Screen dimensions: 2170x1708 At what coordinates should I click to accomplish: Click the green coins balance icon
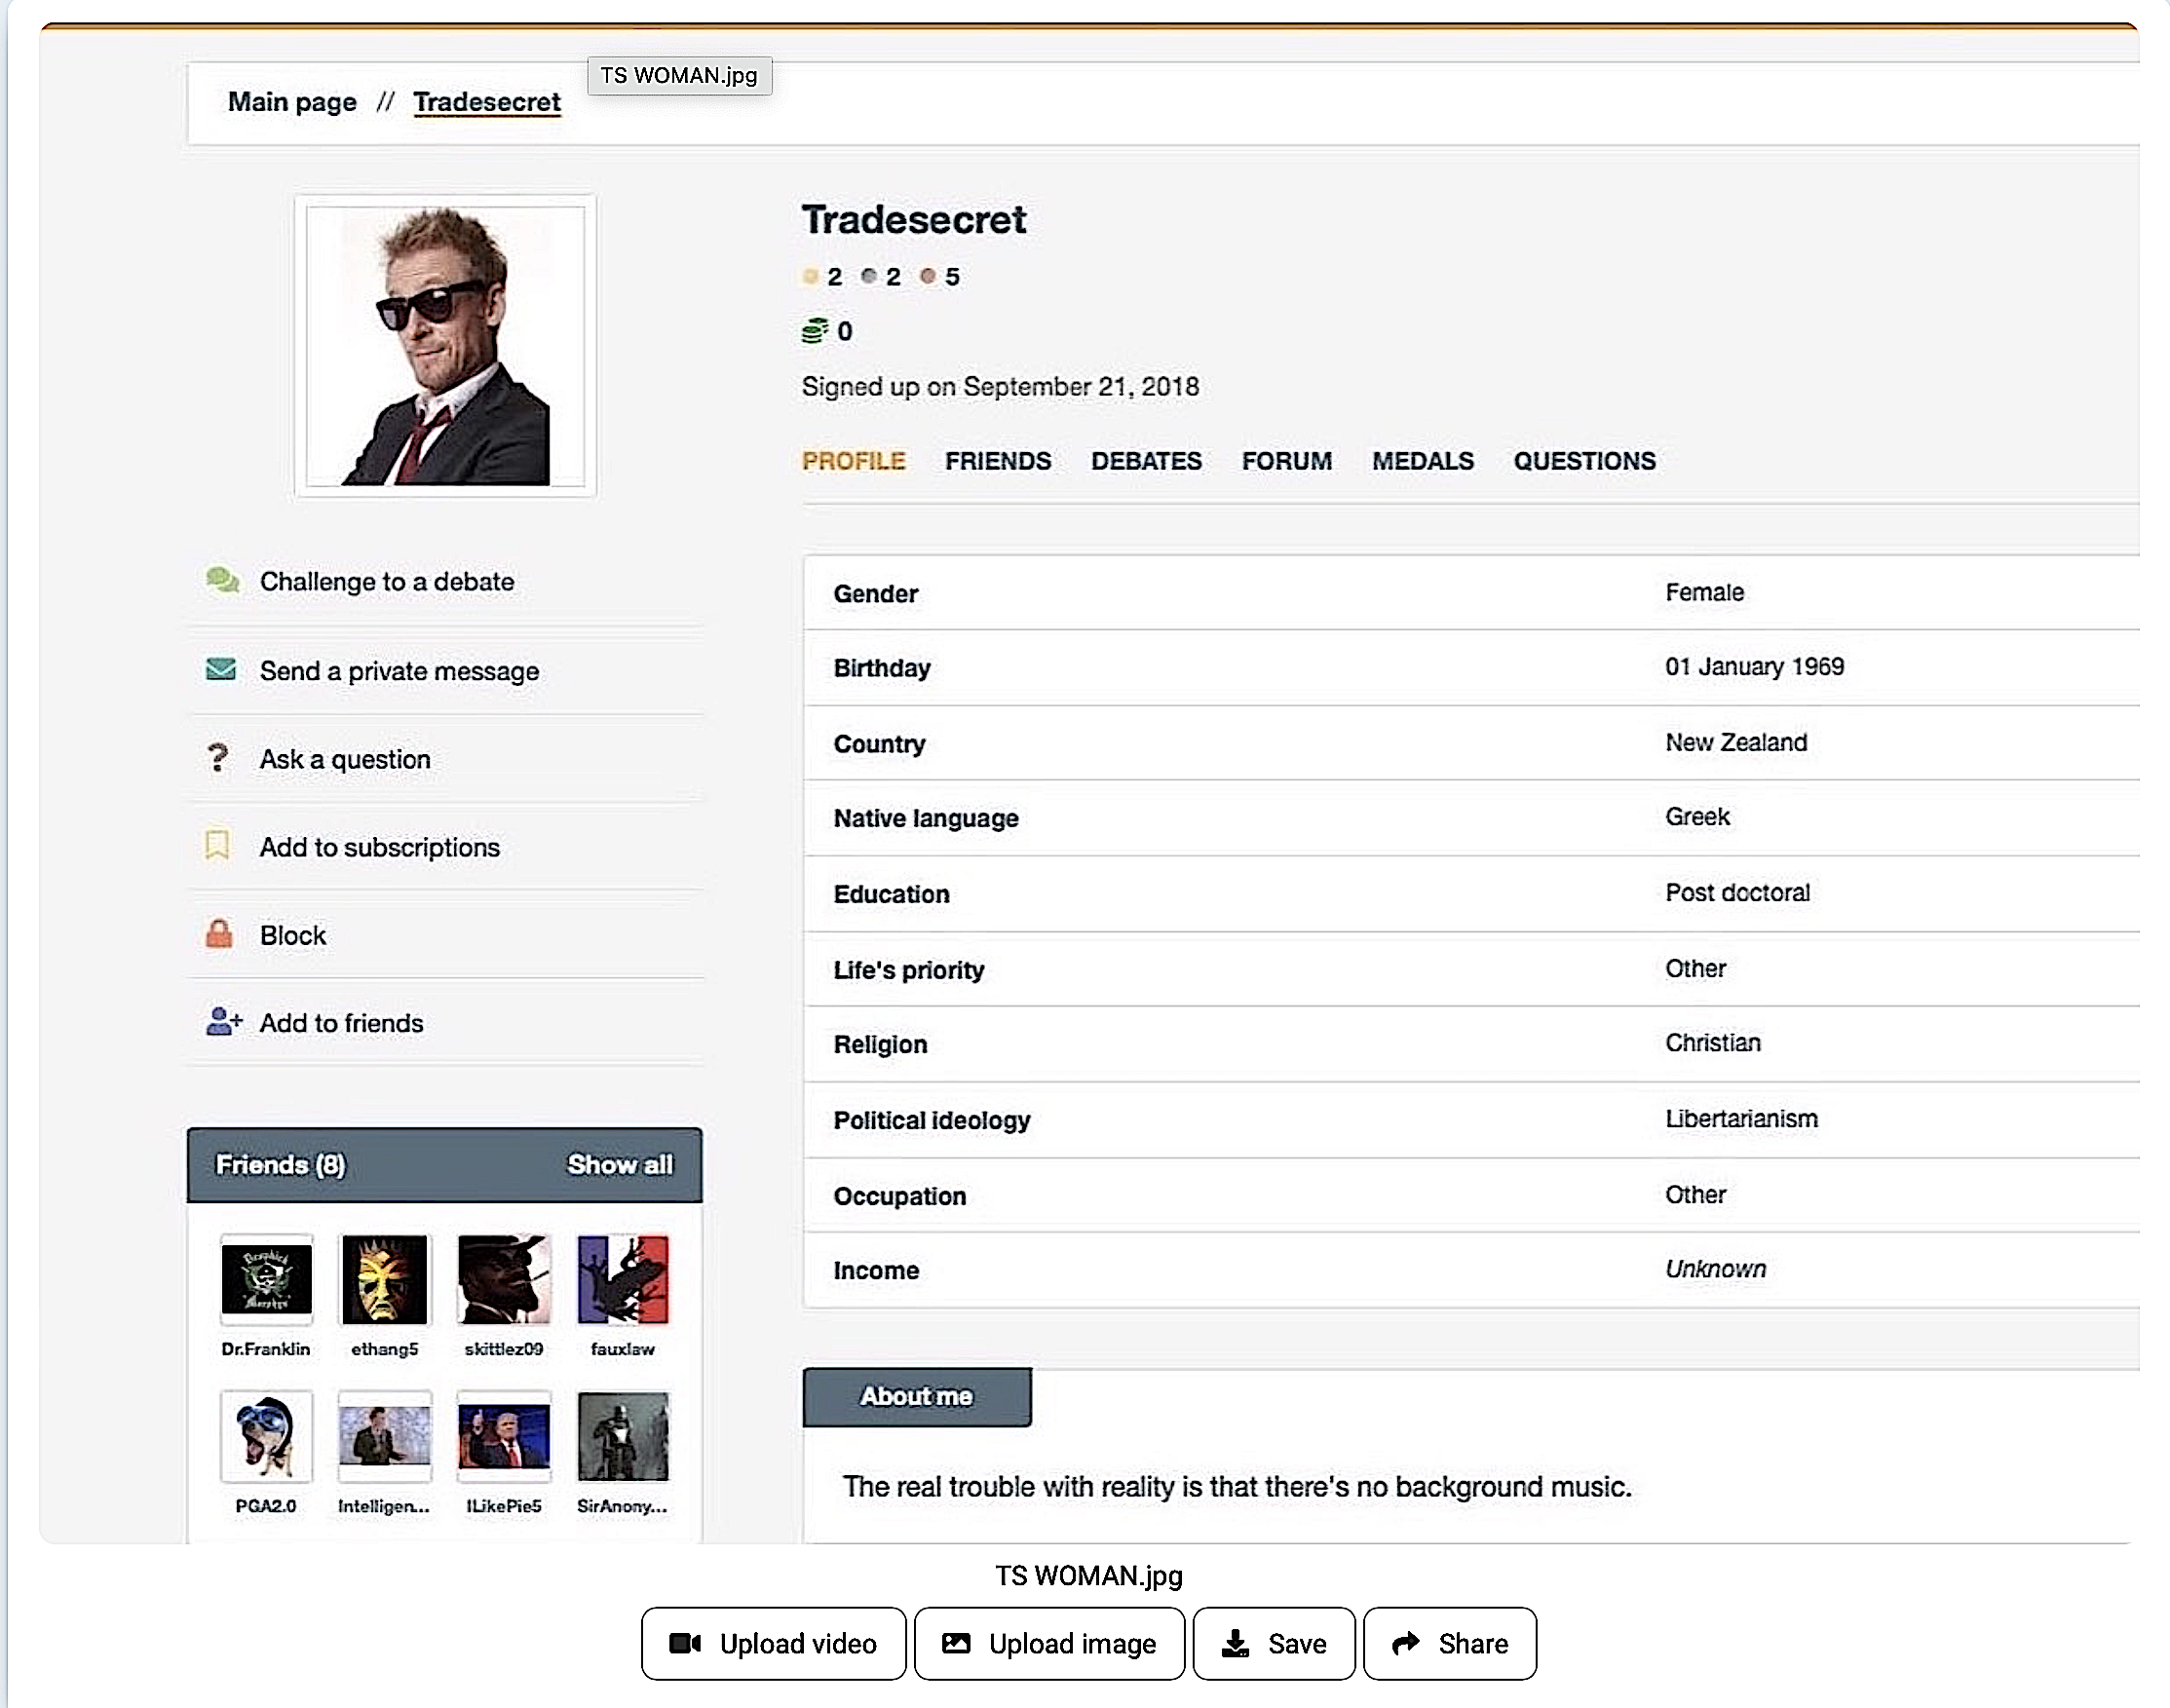[815, 331]
